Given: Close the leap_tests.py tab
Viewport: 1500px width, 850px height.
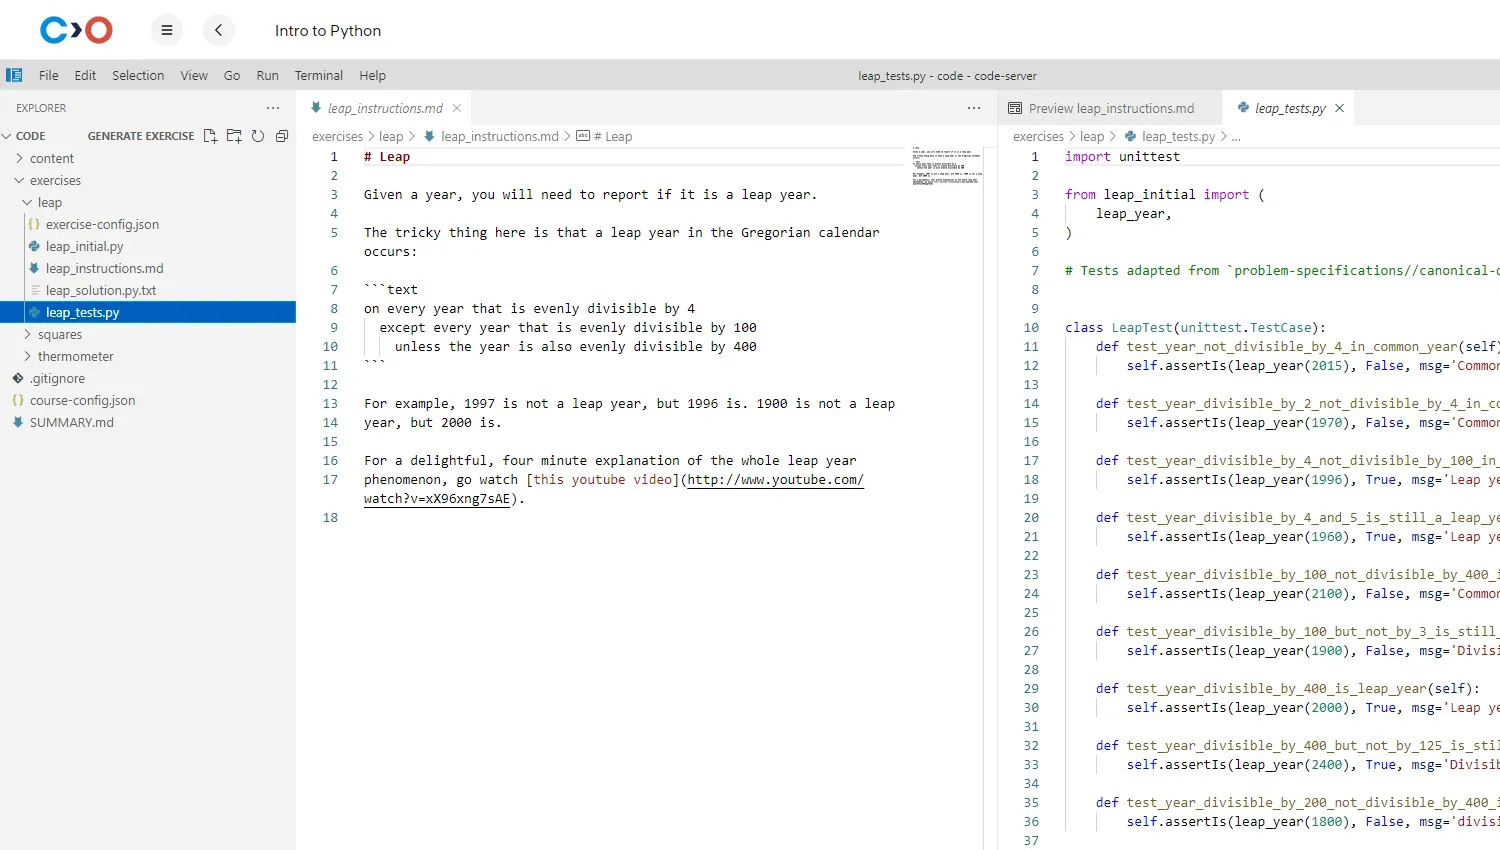Looking at the screenshot, I should point(1340,108).
